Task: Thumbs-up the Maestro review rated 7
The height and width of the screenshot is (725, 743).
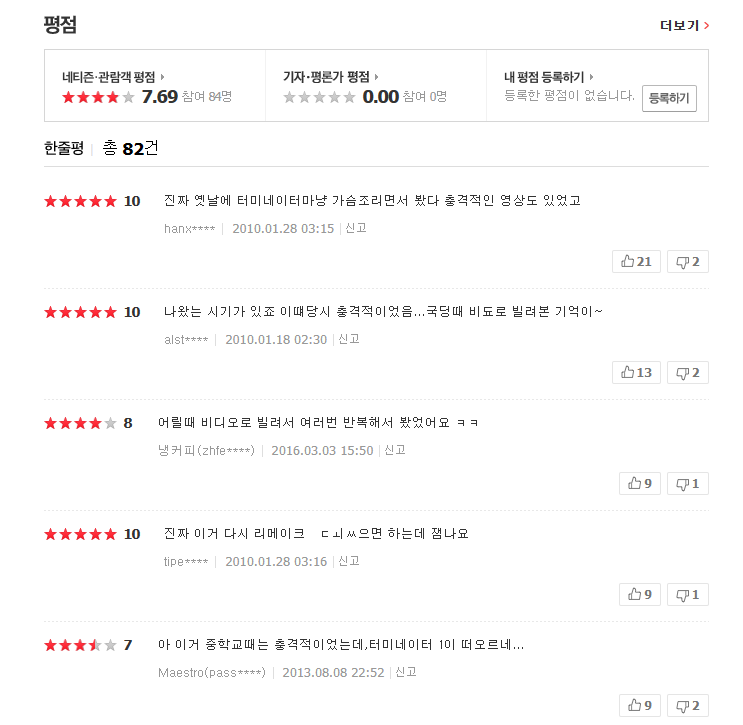Action: click(x=640, y=706)
